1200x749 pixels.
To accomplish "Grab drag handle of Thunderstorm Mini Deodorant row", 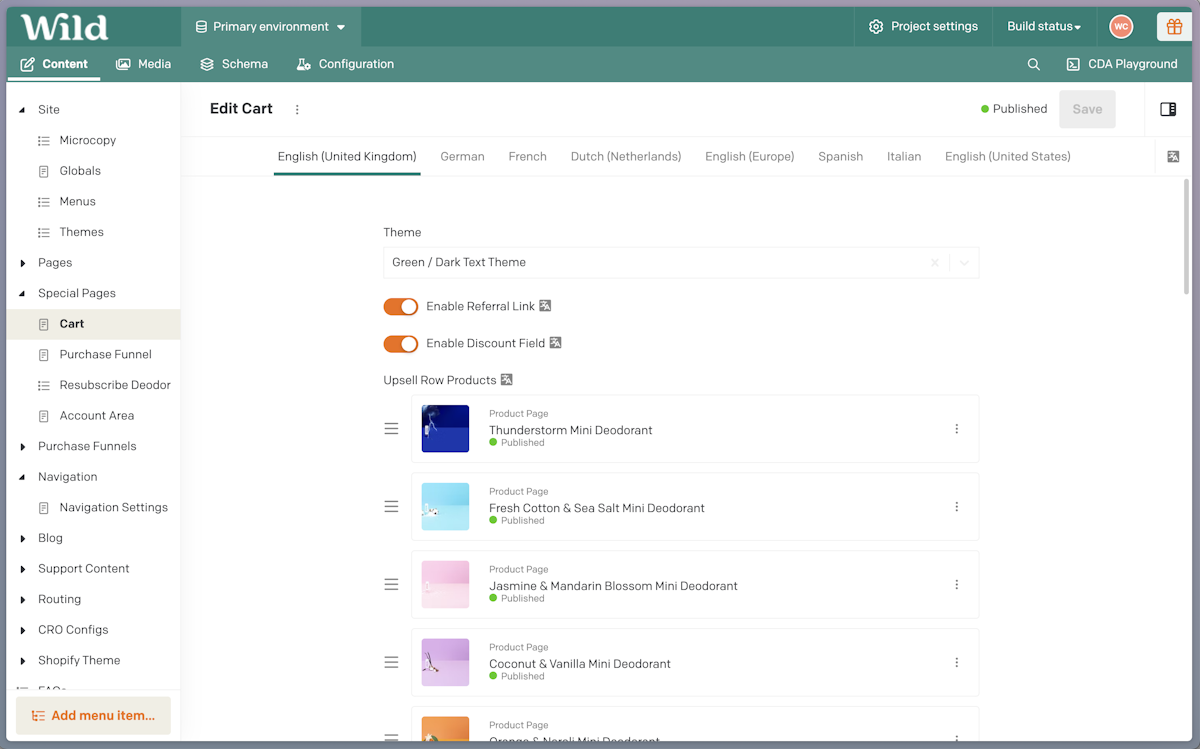I will coord(391,429).
